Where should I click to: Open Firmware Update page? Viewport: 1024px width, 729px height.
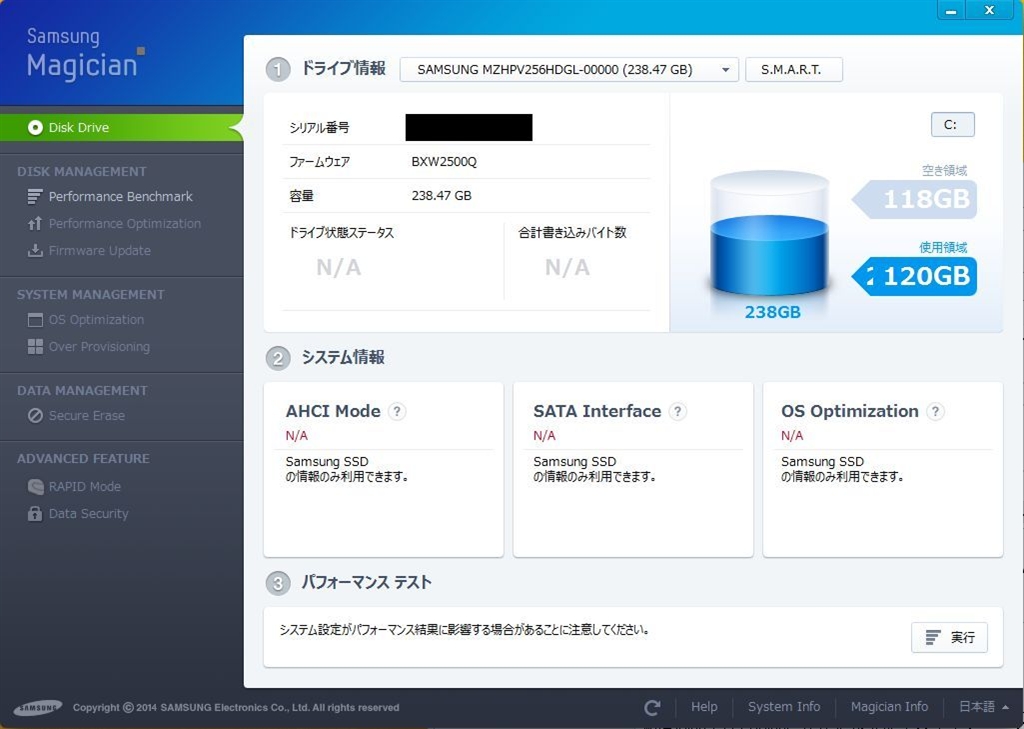point(99,251)
